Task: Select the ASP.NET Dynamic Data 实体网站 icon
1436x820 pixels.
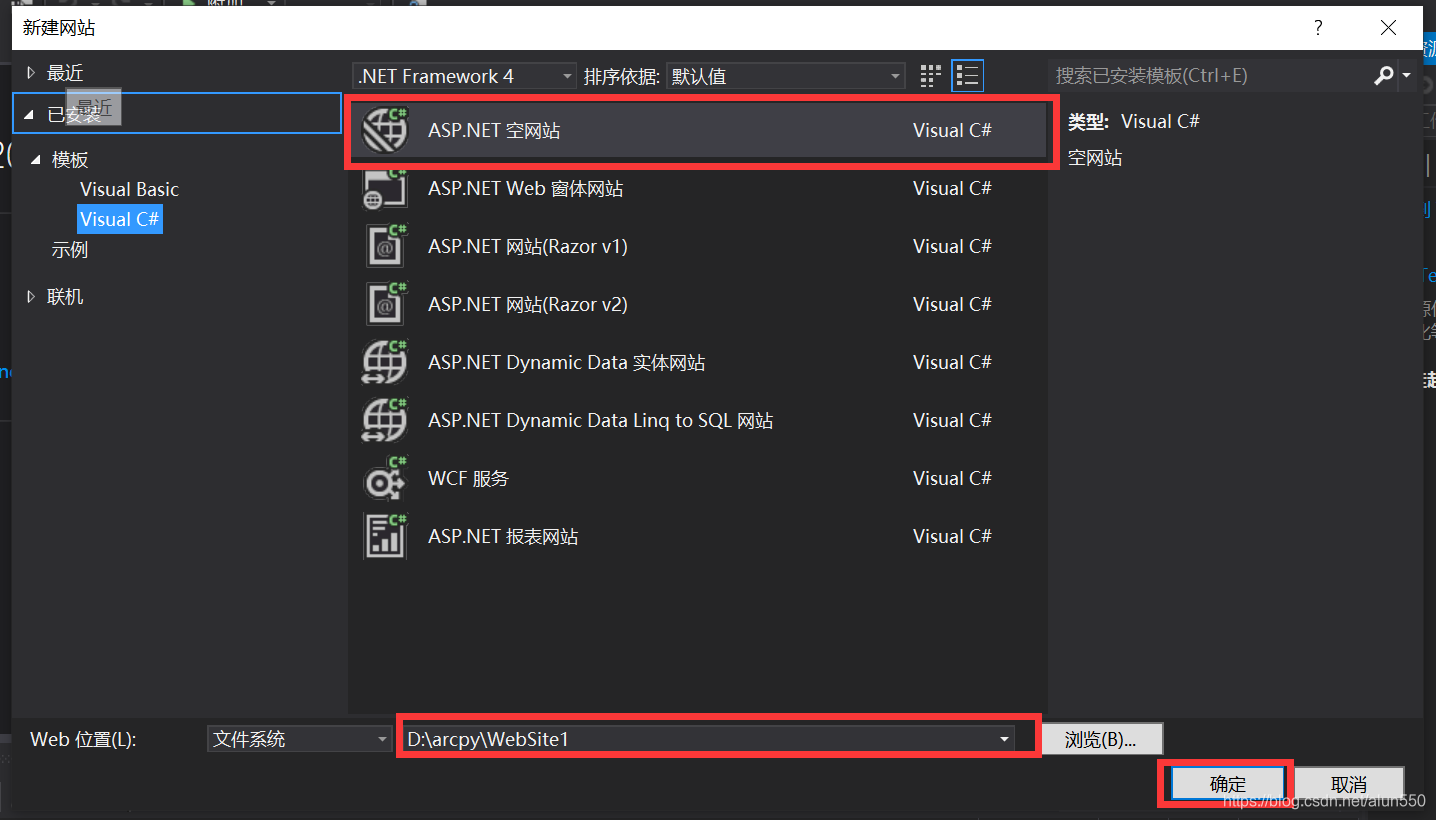Action: (x=385, y=362)
